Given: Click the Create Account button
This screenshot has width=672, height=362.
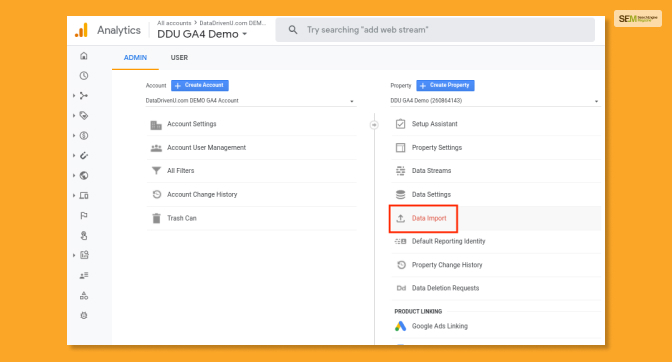Looking at the screenshot, I should 200,85.
